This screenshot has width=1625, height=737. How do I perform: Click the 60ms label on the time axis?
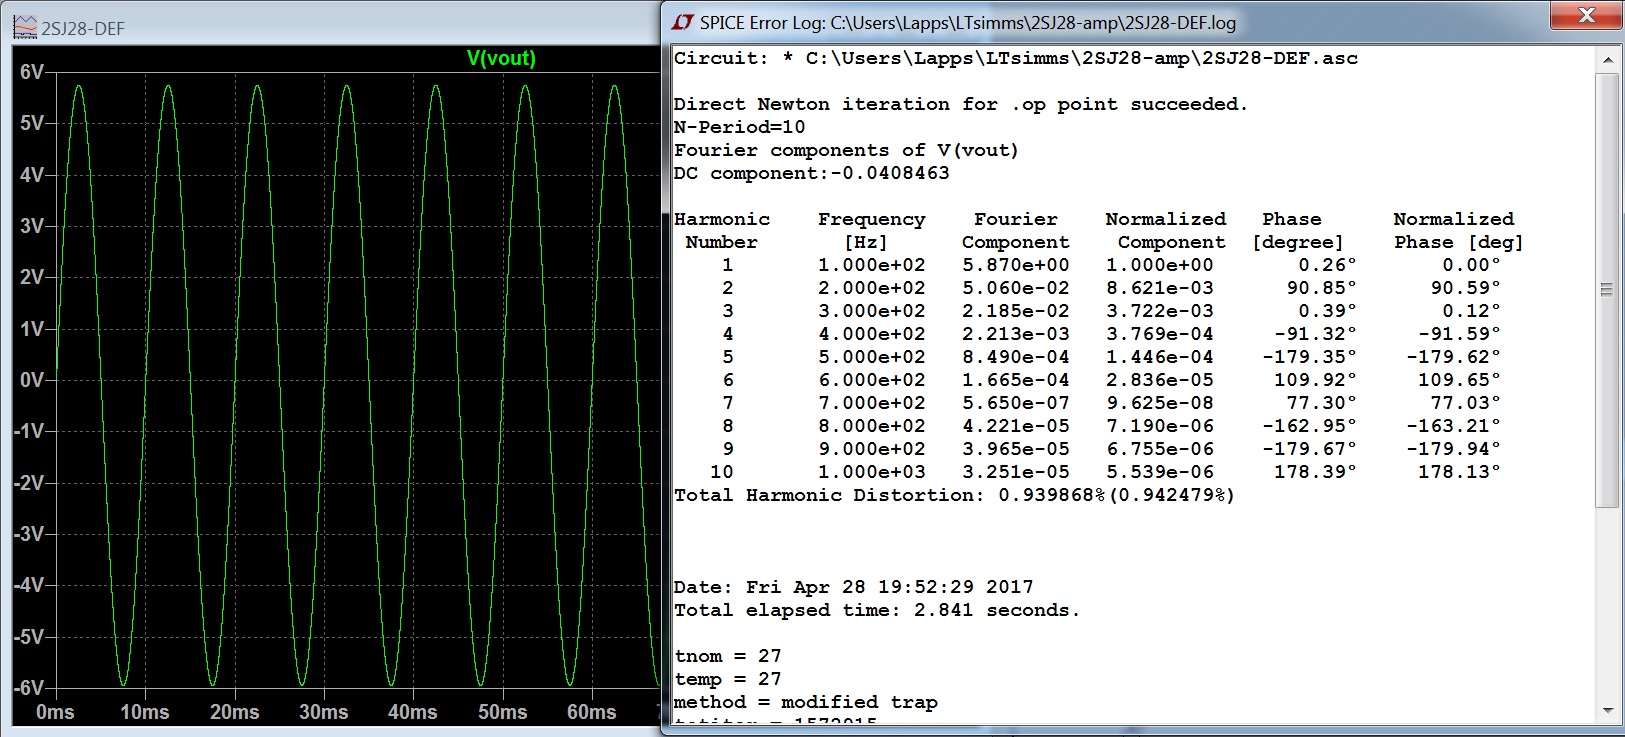592,712
